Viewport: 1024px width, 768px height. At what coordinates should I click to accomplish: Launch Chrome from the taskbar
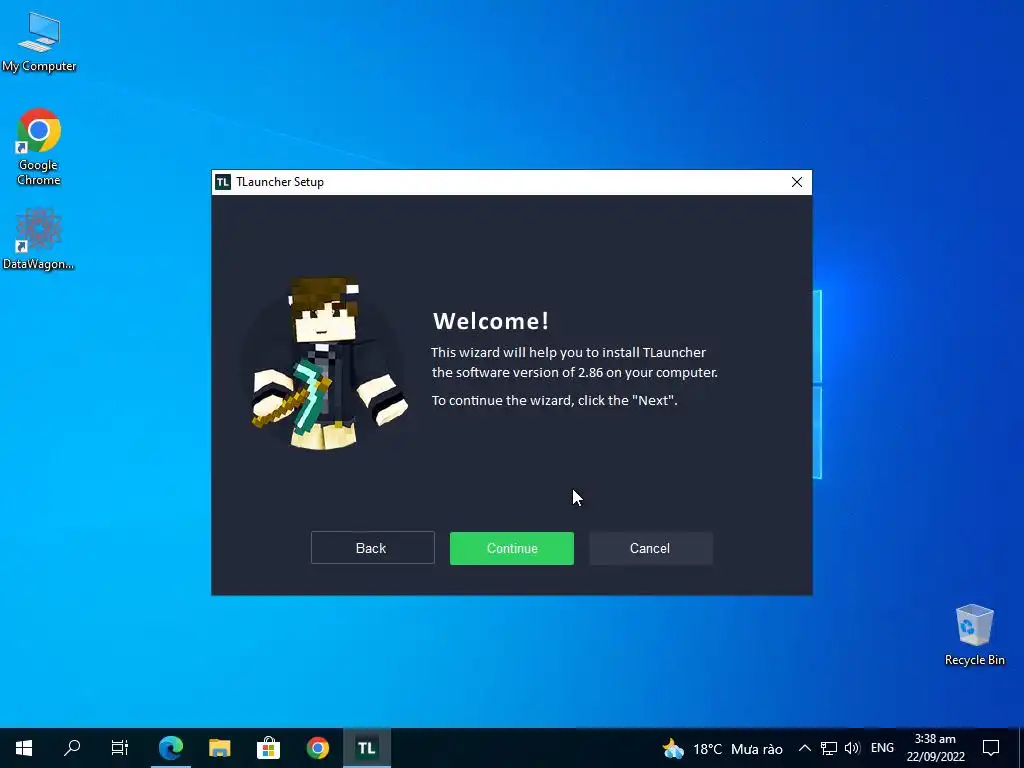click(317, 748)
